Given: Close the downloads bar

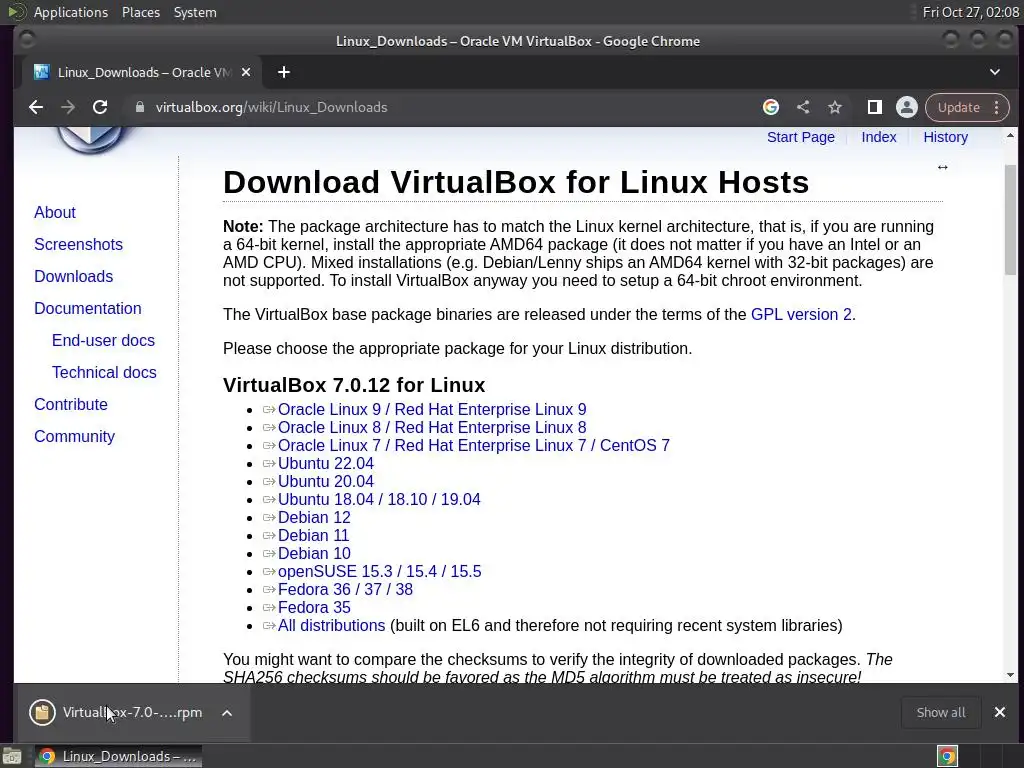Looking at the screenshot, I should [999, 712].
